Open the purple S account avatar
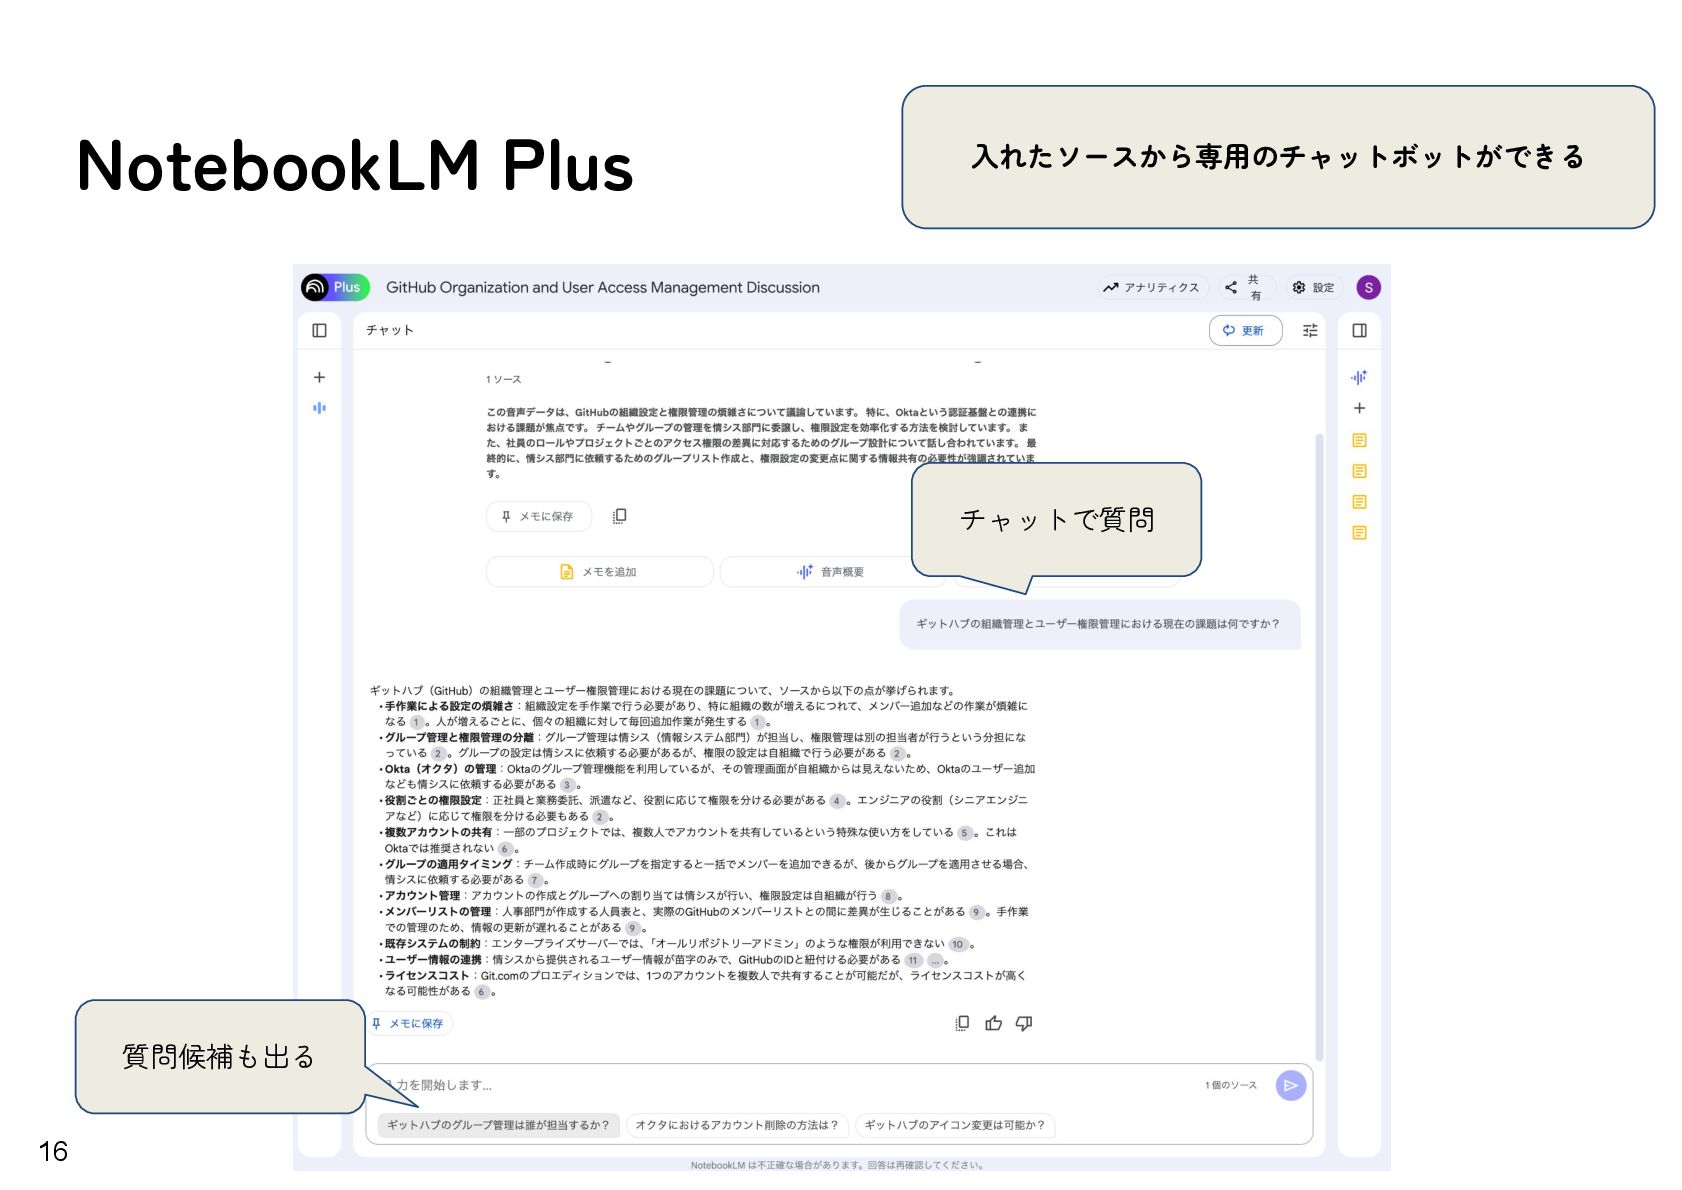 click(1368, 287)
